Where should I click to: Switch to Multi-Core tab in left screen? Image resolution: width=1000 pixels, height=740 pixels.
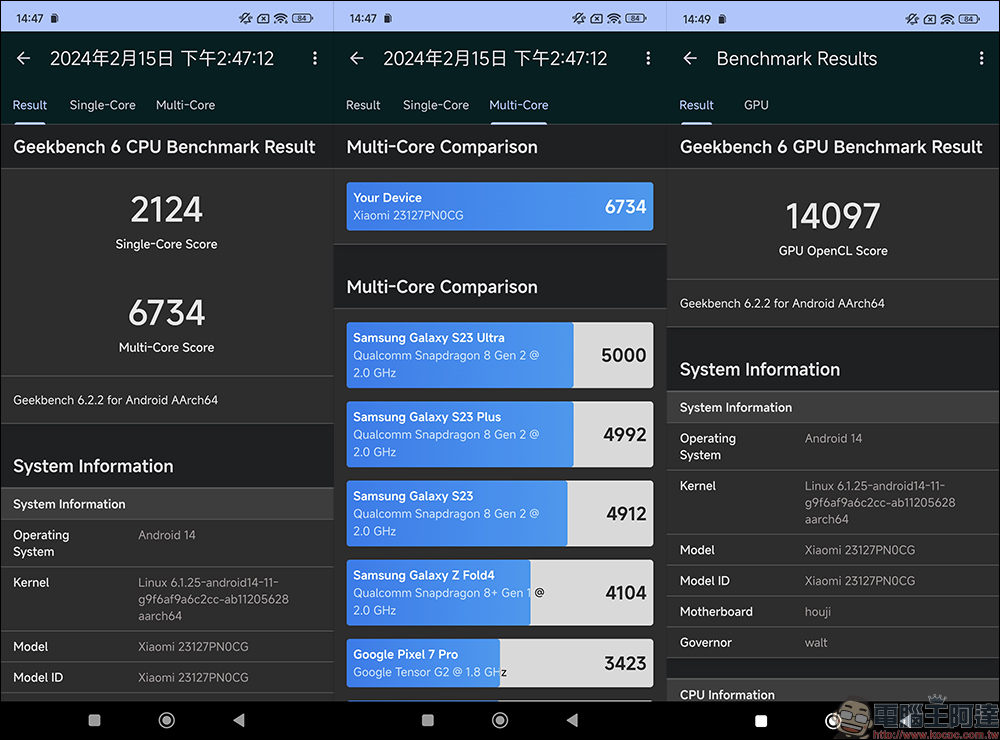click(x=186, y=105)
